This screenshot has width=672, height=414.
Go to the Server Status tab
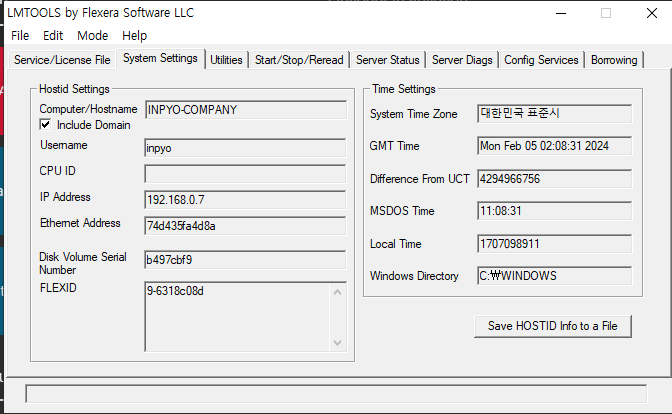pos(387,60)
